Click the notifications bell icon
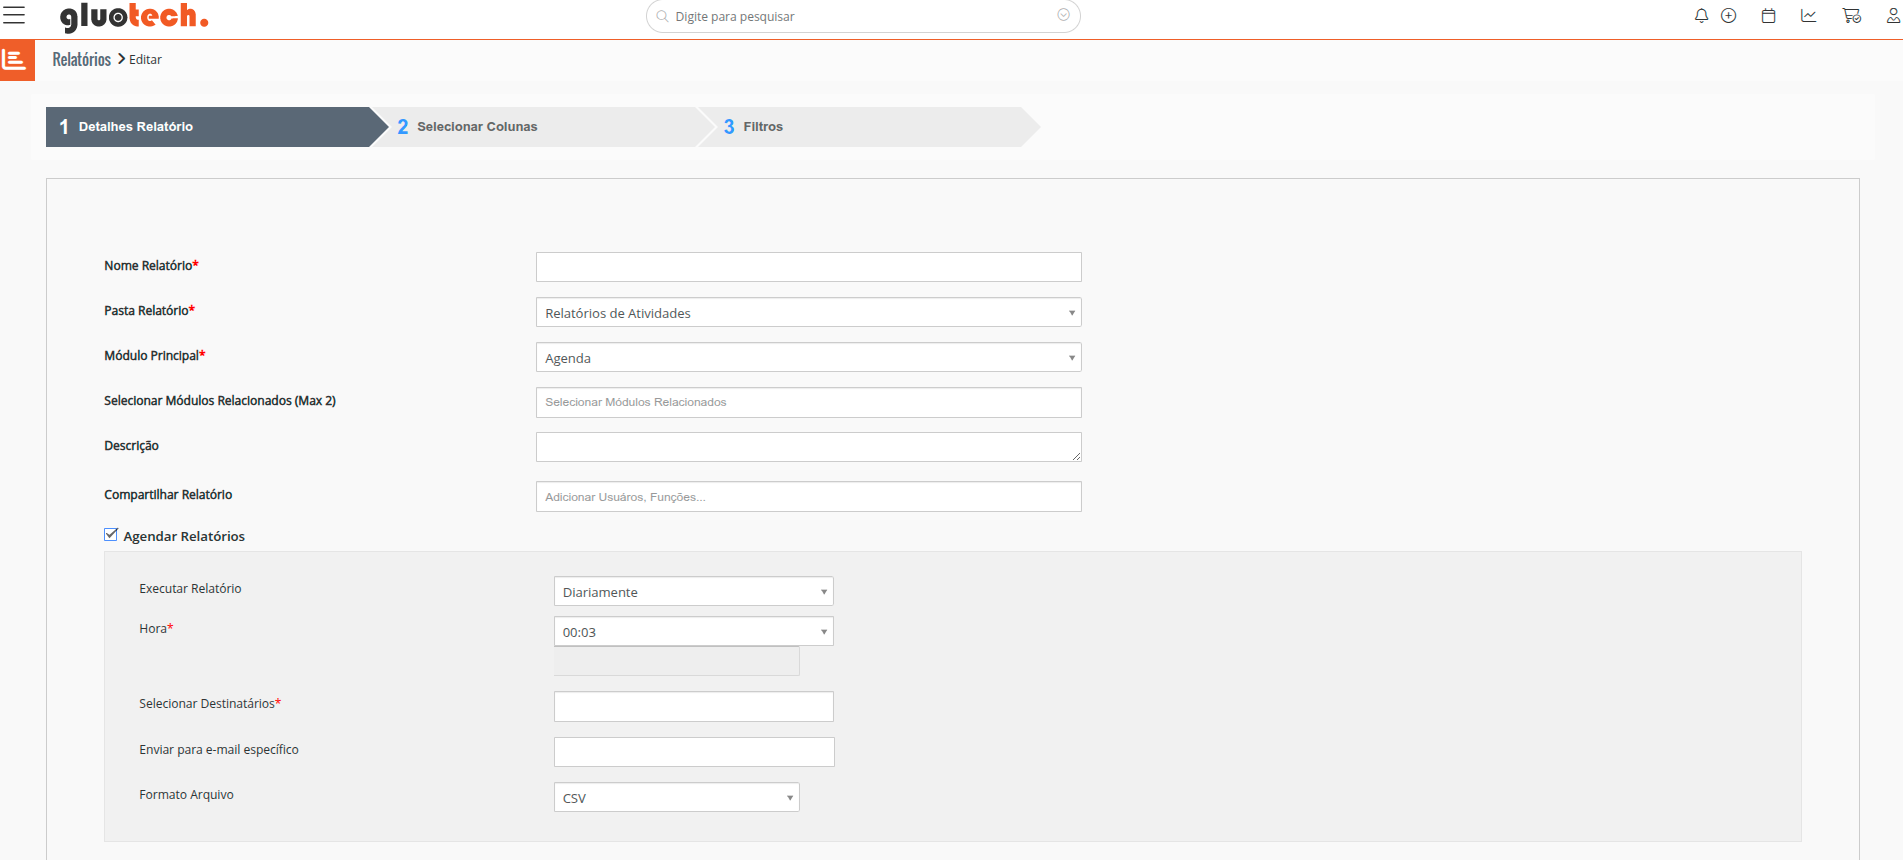Viewport: 1903px width, 860px height. click(1701, 16)
